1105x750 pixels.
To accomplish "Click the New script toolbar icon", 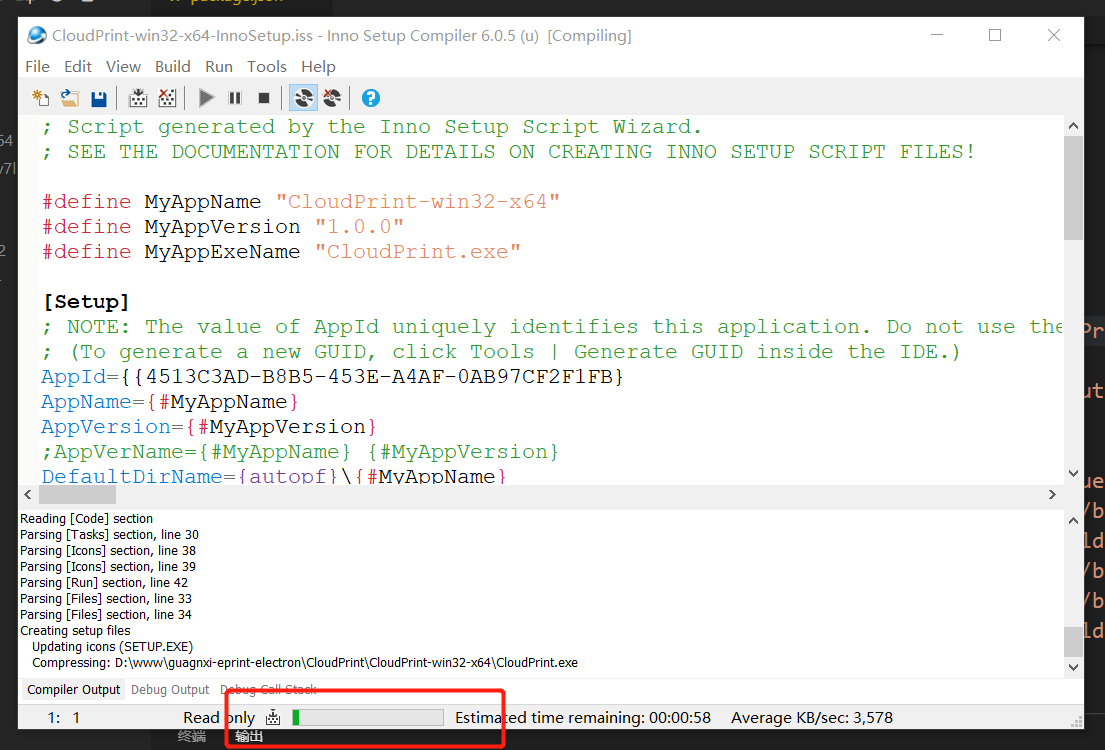I will tap(41, 98).
